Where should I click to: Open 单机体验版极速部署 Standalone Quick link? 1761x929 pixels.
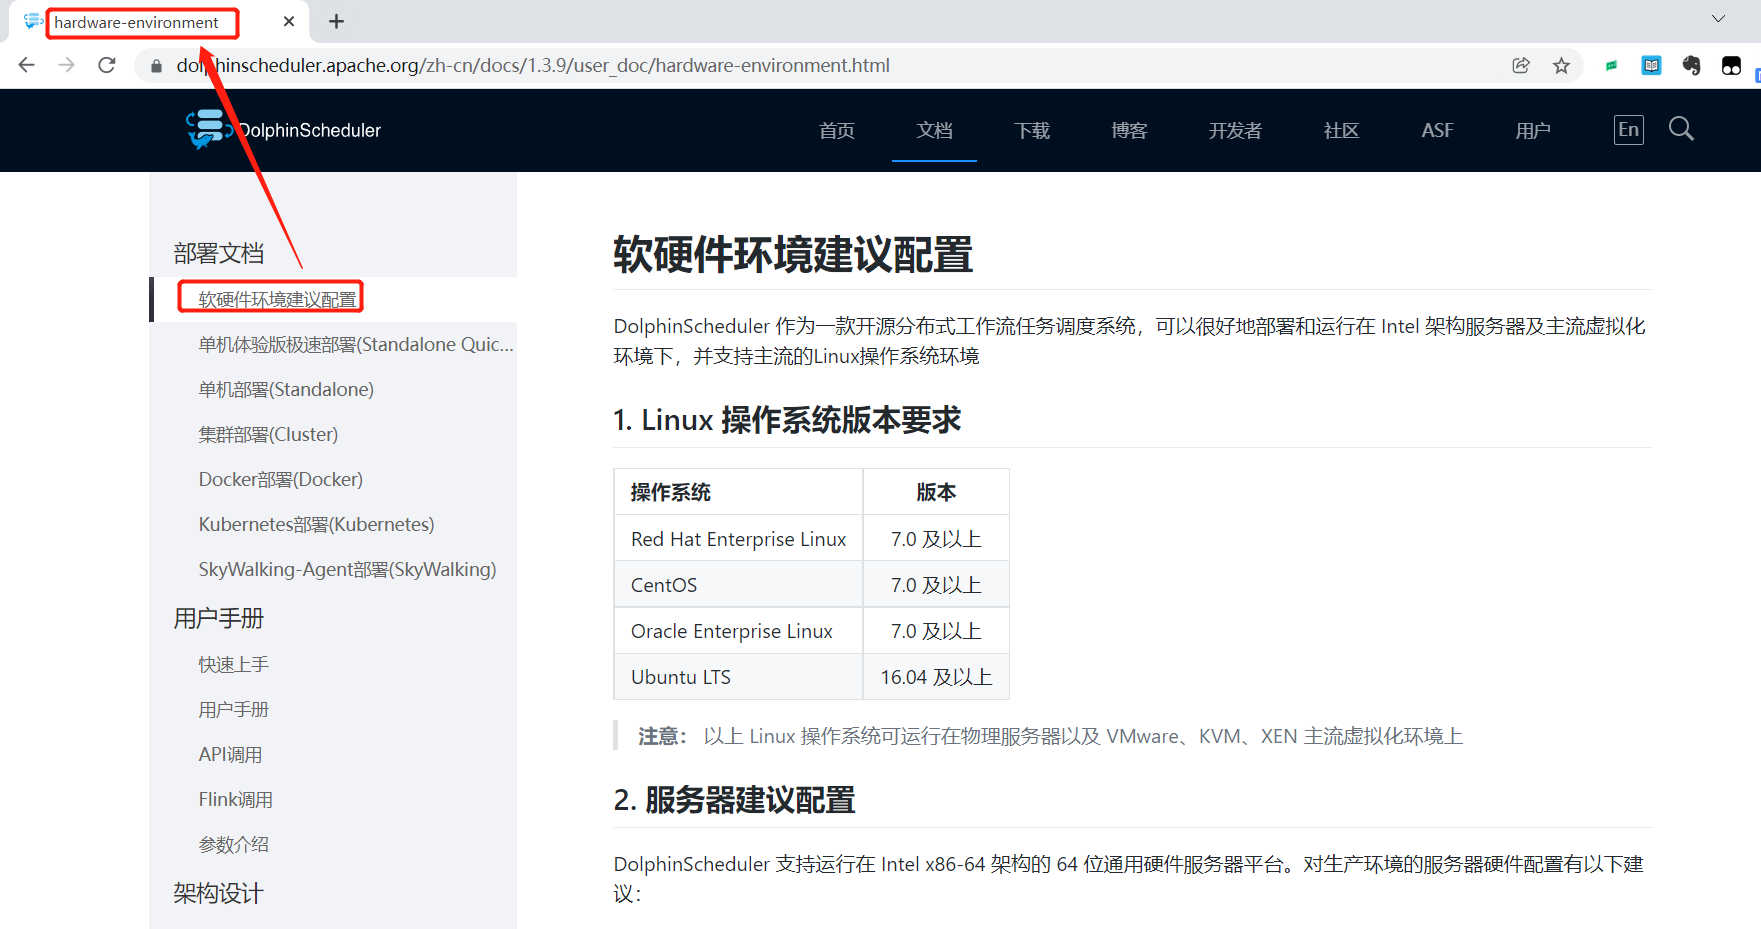pyautogui.click(x=356, y=345)
